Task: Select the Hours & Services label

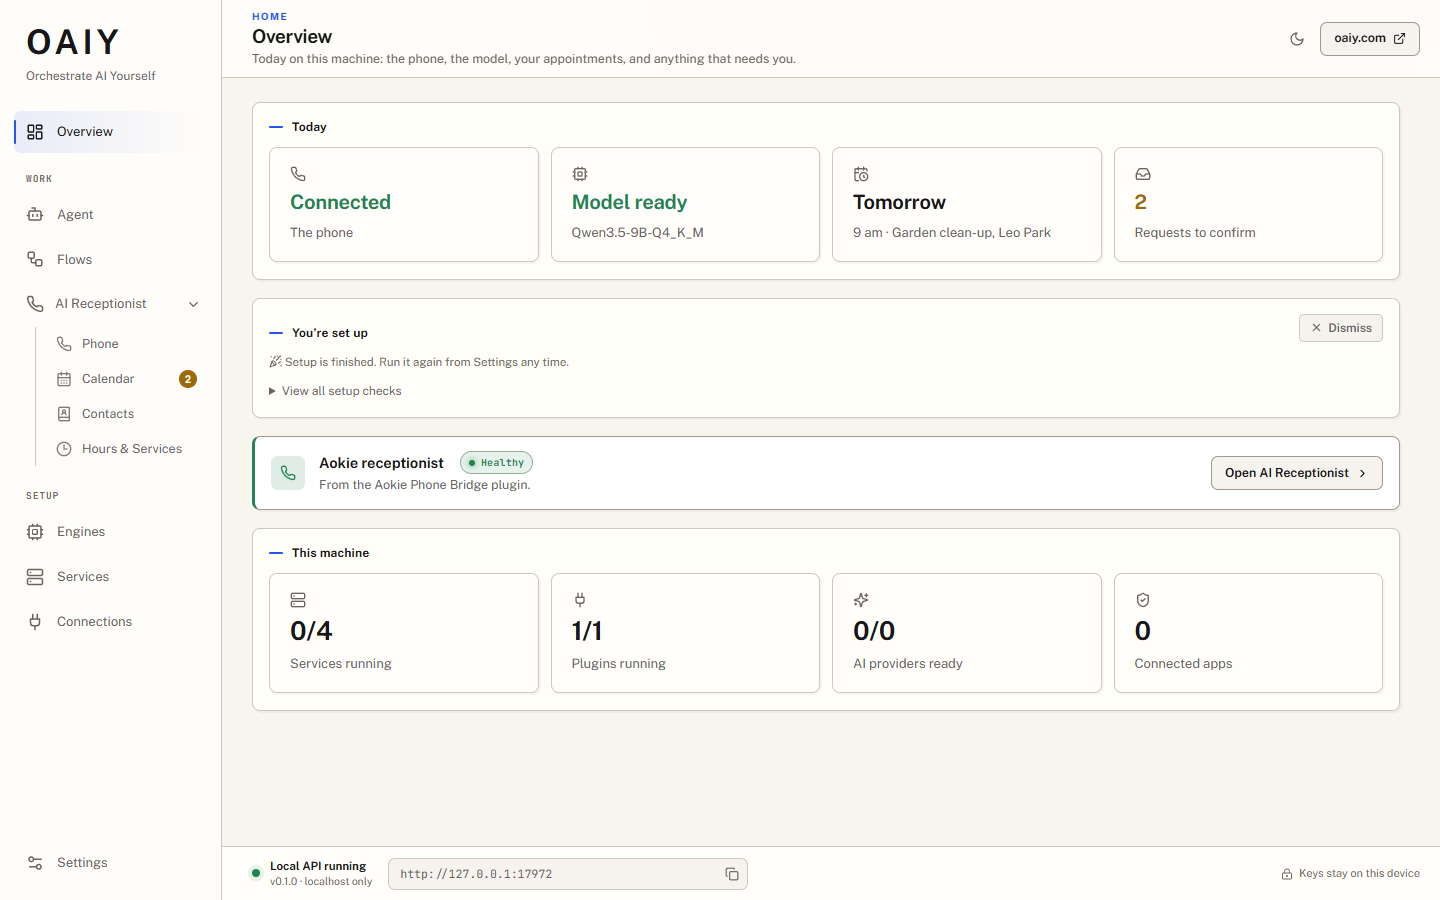Action: [x=132, y=449]
